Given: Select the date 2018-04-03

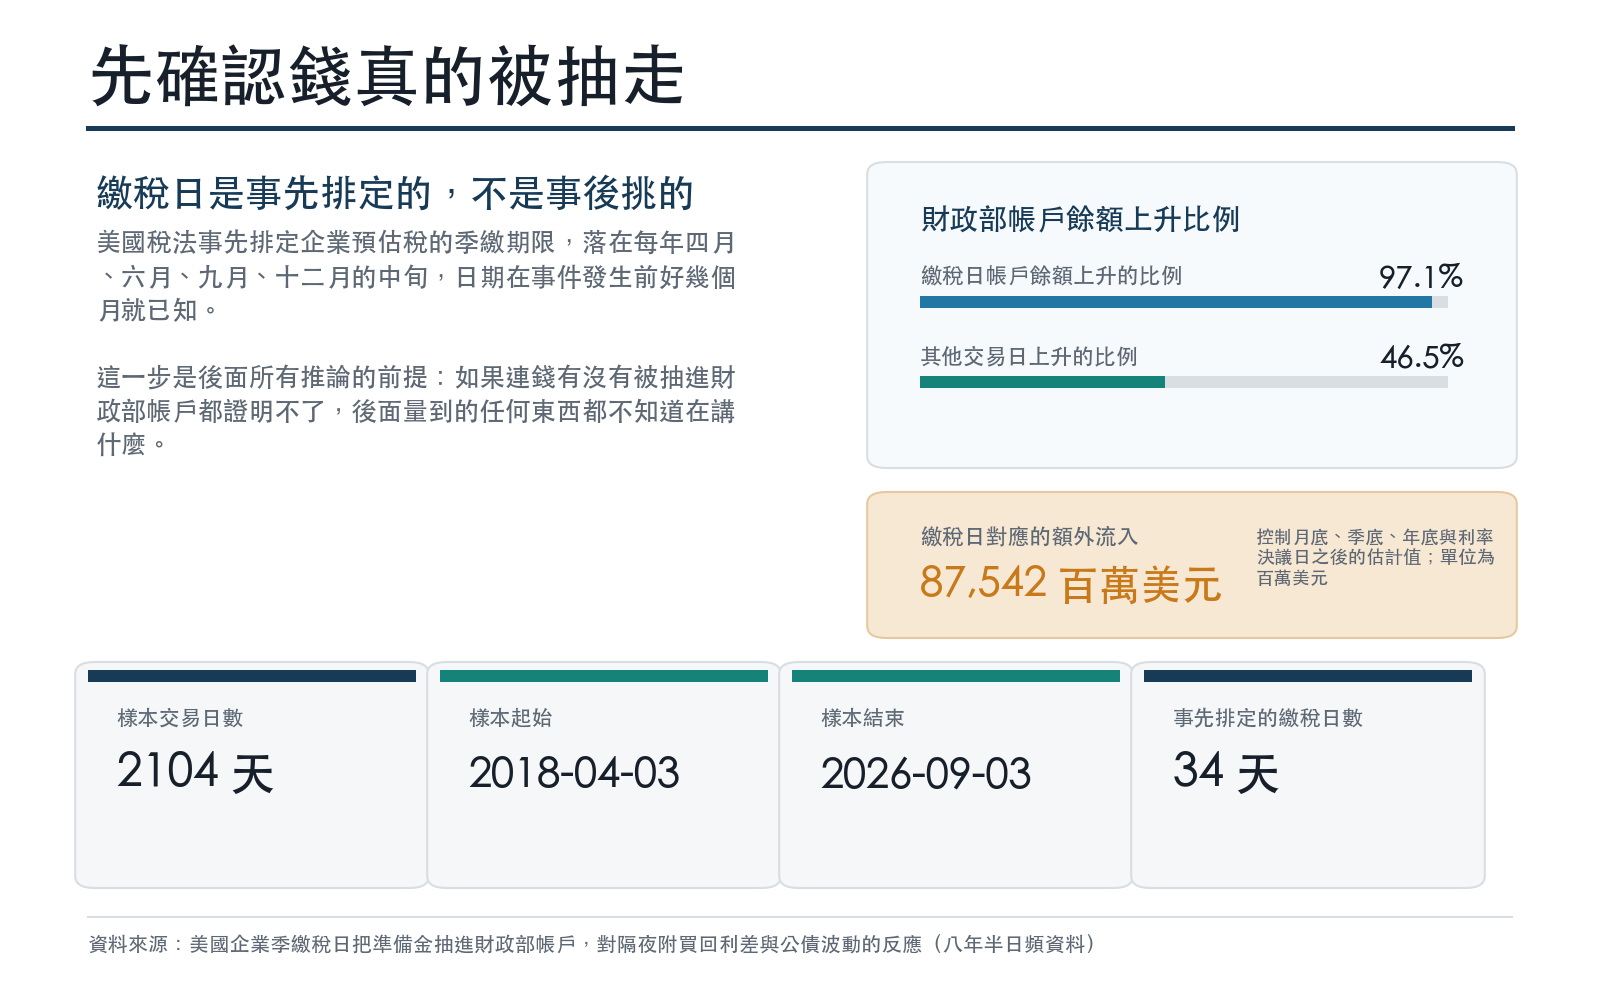Looking at the screenshot, I should point(574,773).
